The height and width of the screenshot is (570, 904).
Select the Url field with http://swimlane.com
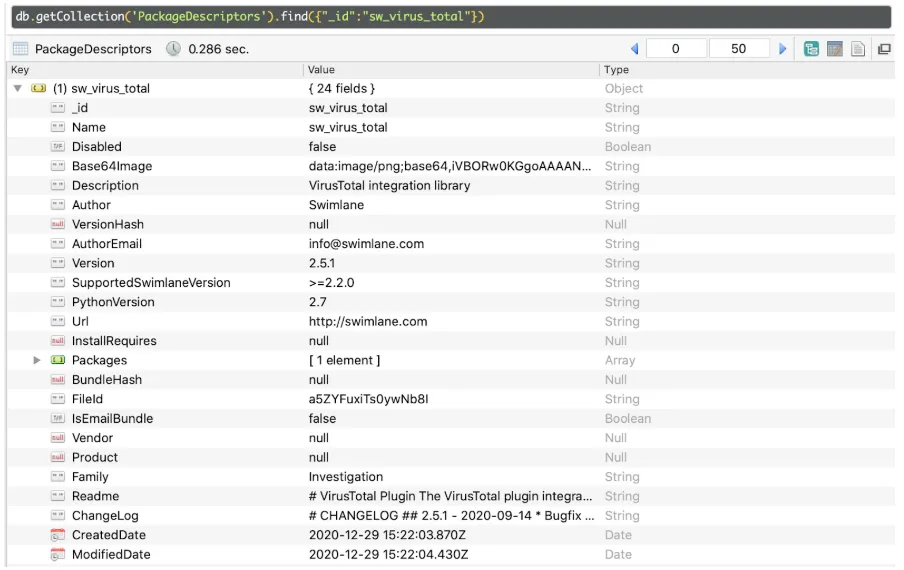451,322
